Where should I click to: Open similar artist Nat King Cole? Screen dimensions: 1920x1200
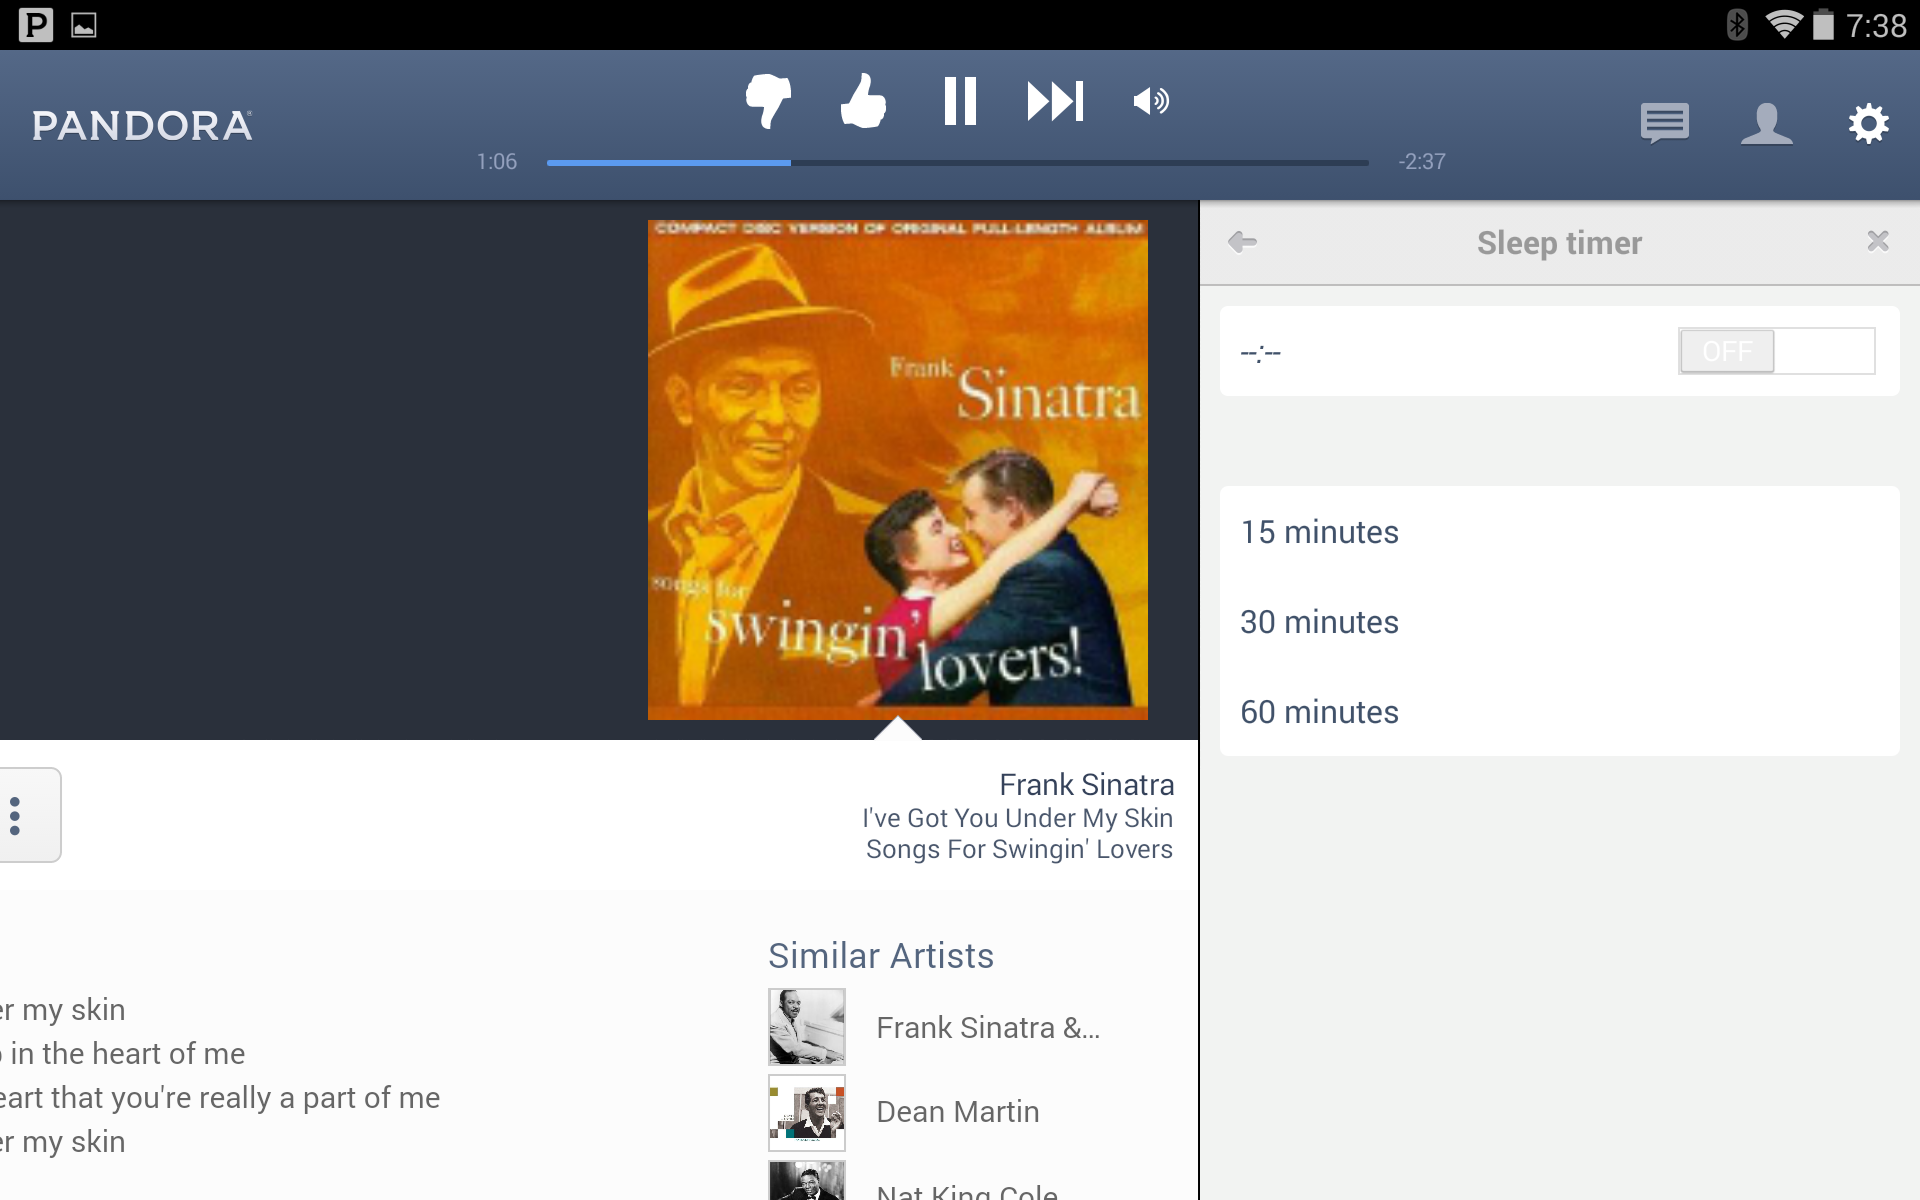[x=965, y=1189]
